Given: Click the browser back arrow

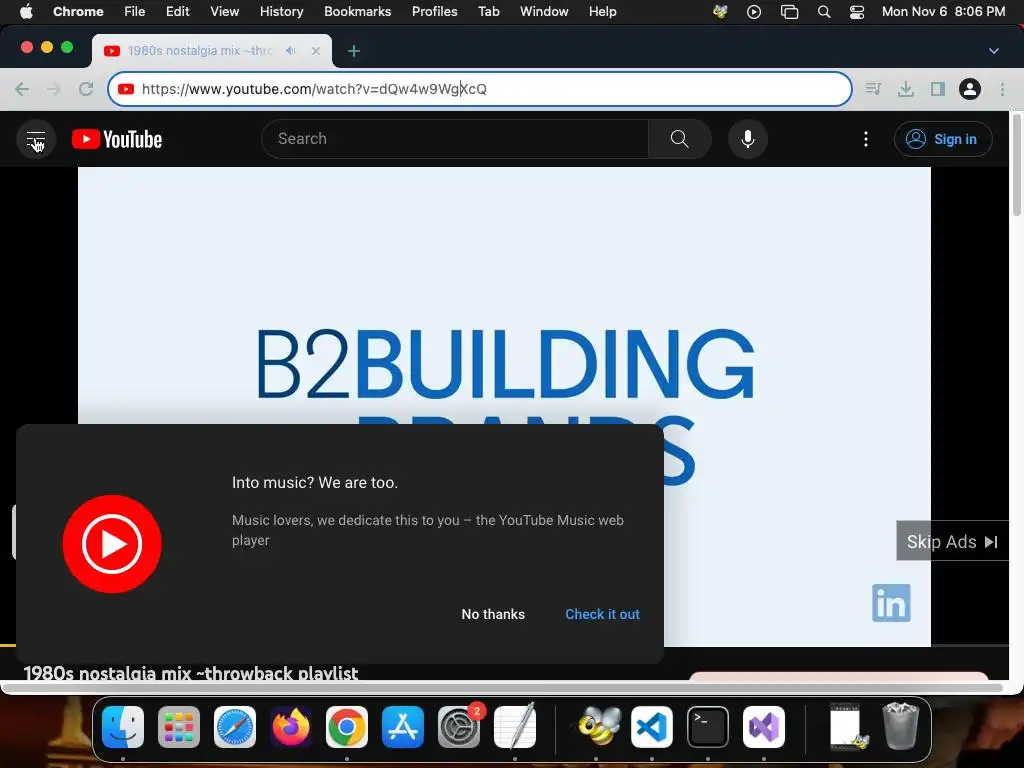Looking at the screenshot, I should point(22,89).
